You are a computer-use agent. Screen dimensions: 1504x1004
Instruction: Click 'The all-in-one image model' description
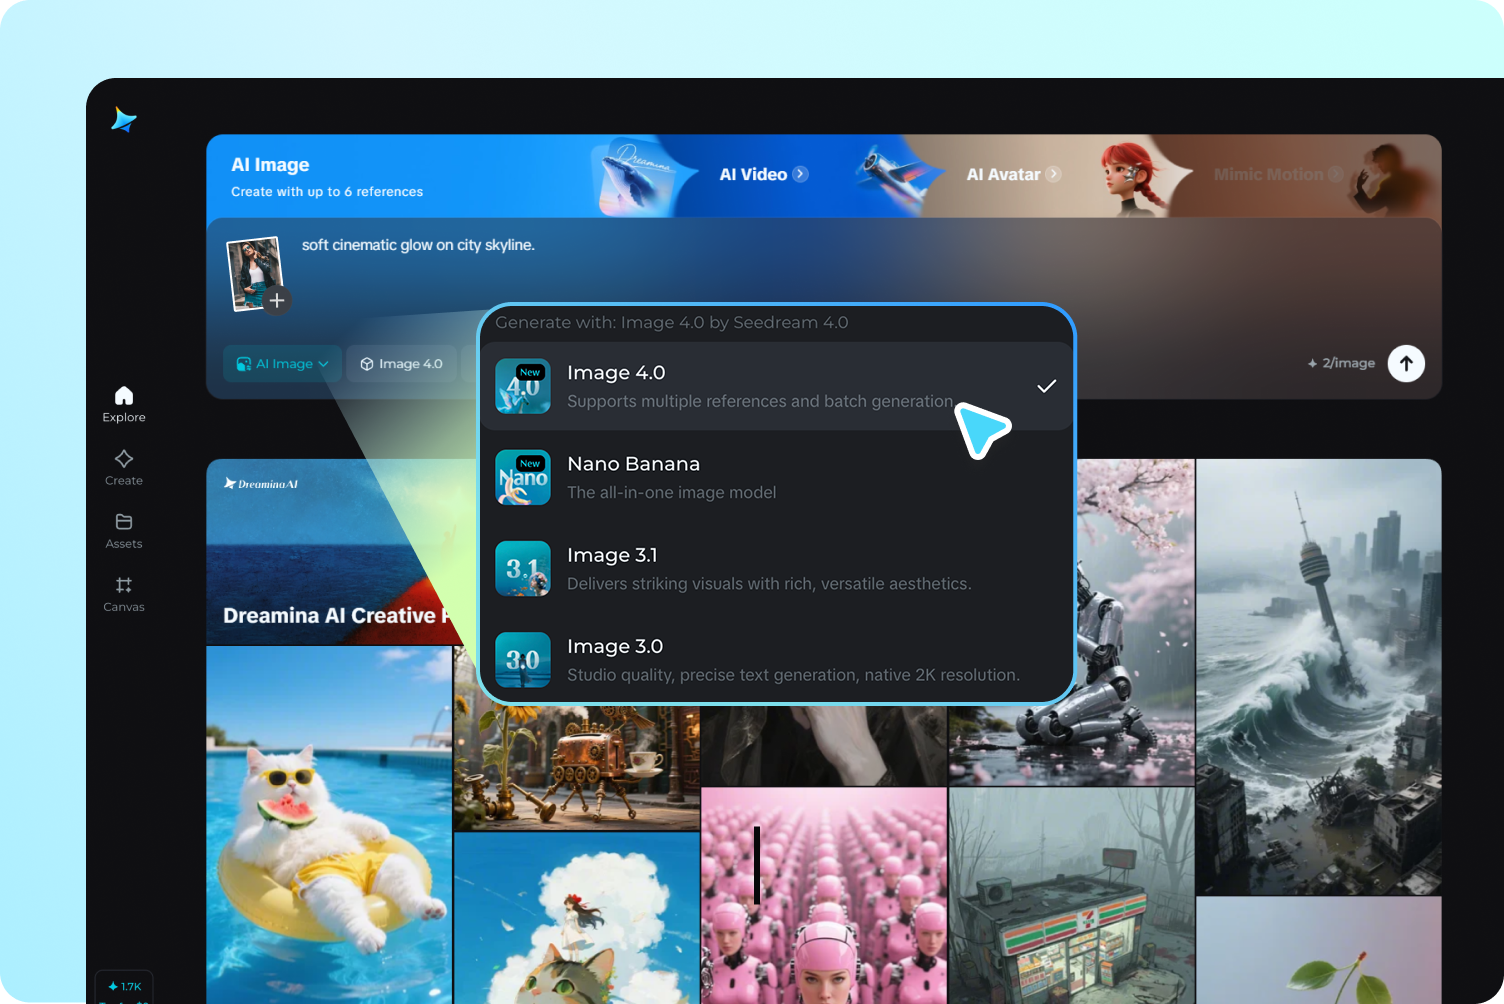[x=672, y=492]
